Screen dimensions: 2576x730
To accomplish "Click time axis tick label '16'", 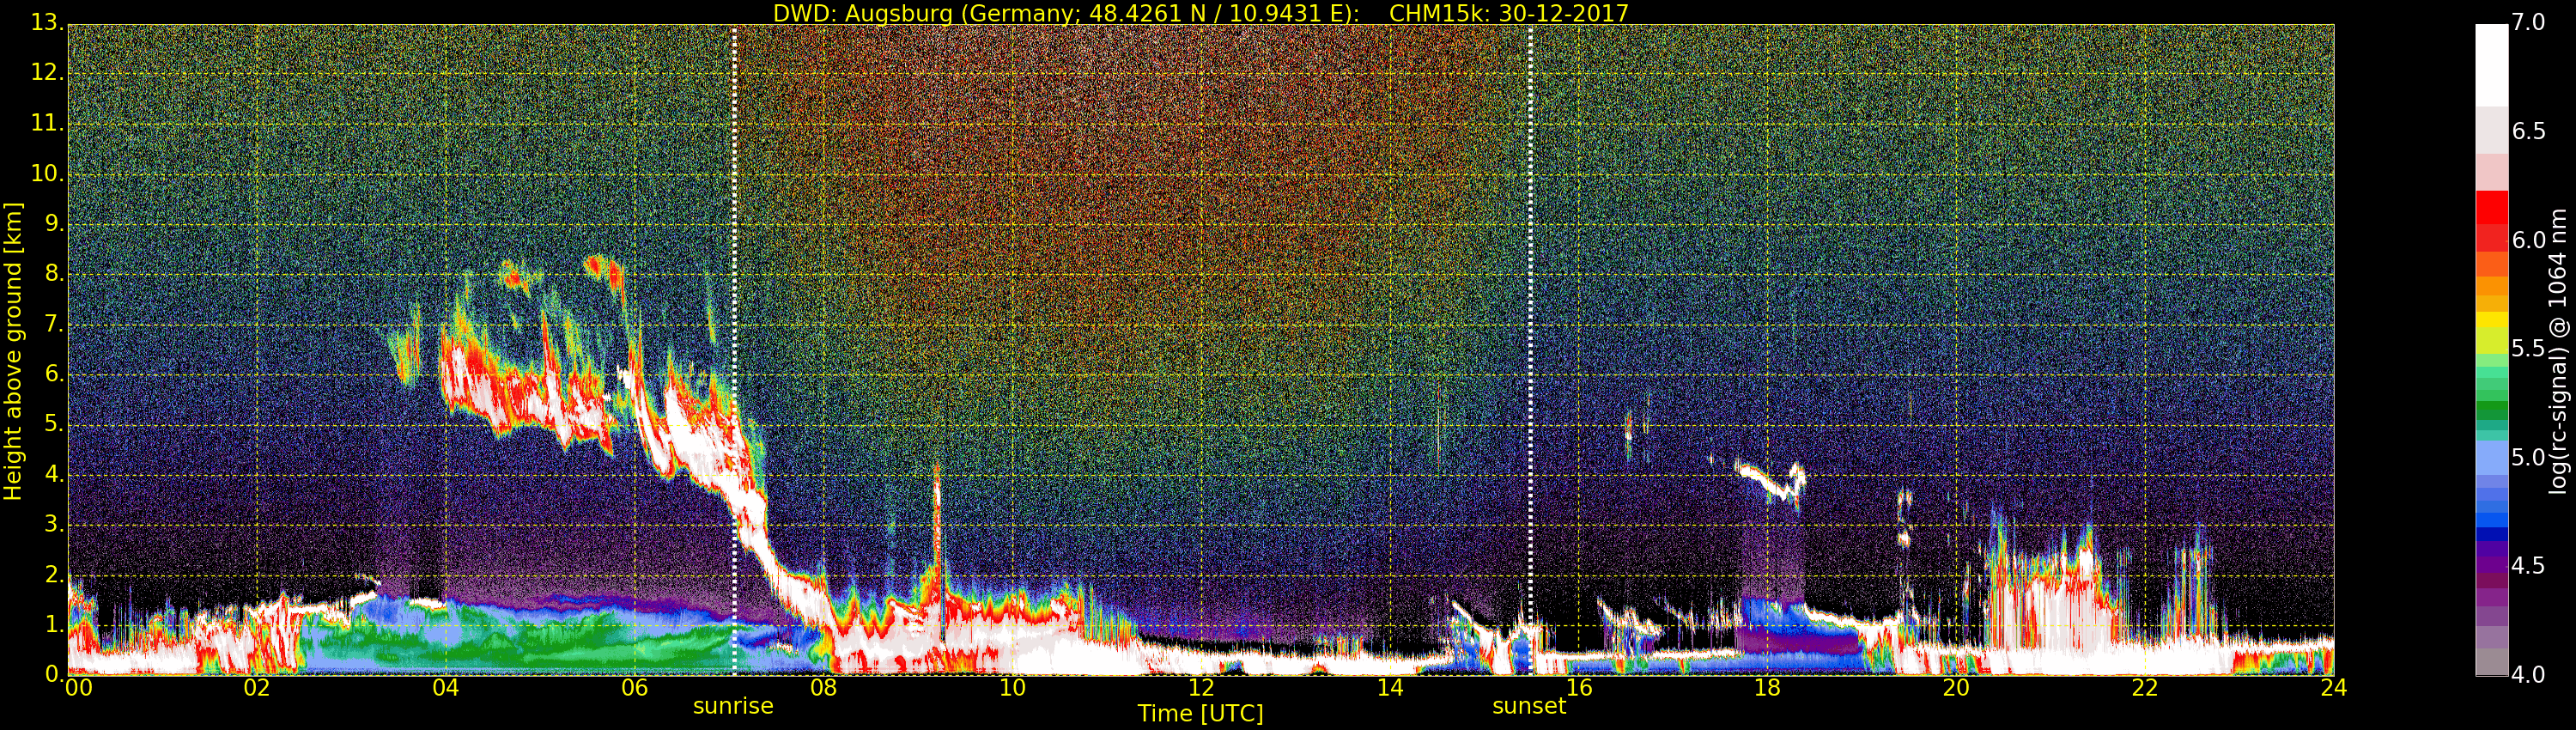I will (1578, 688).
